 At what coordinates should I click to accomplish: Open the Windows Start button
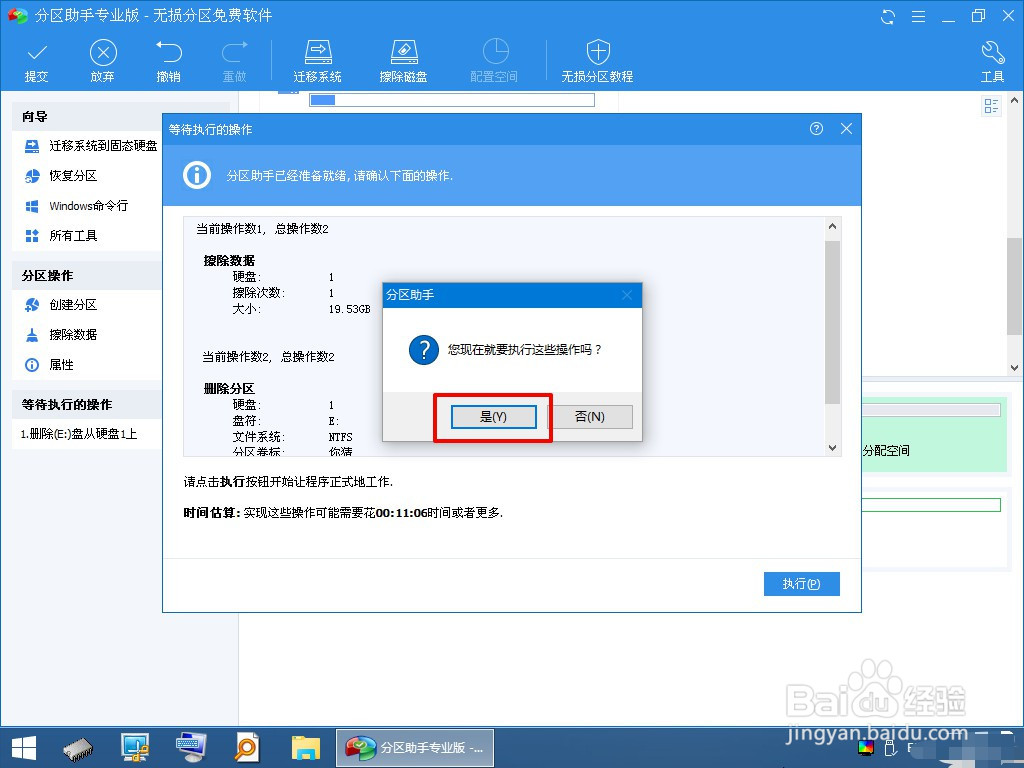click(x=24, y=748)
